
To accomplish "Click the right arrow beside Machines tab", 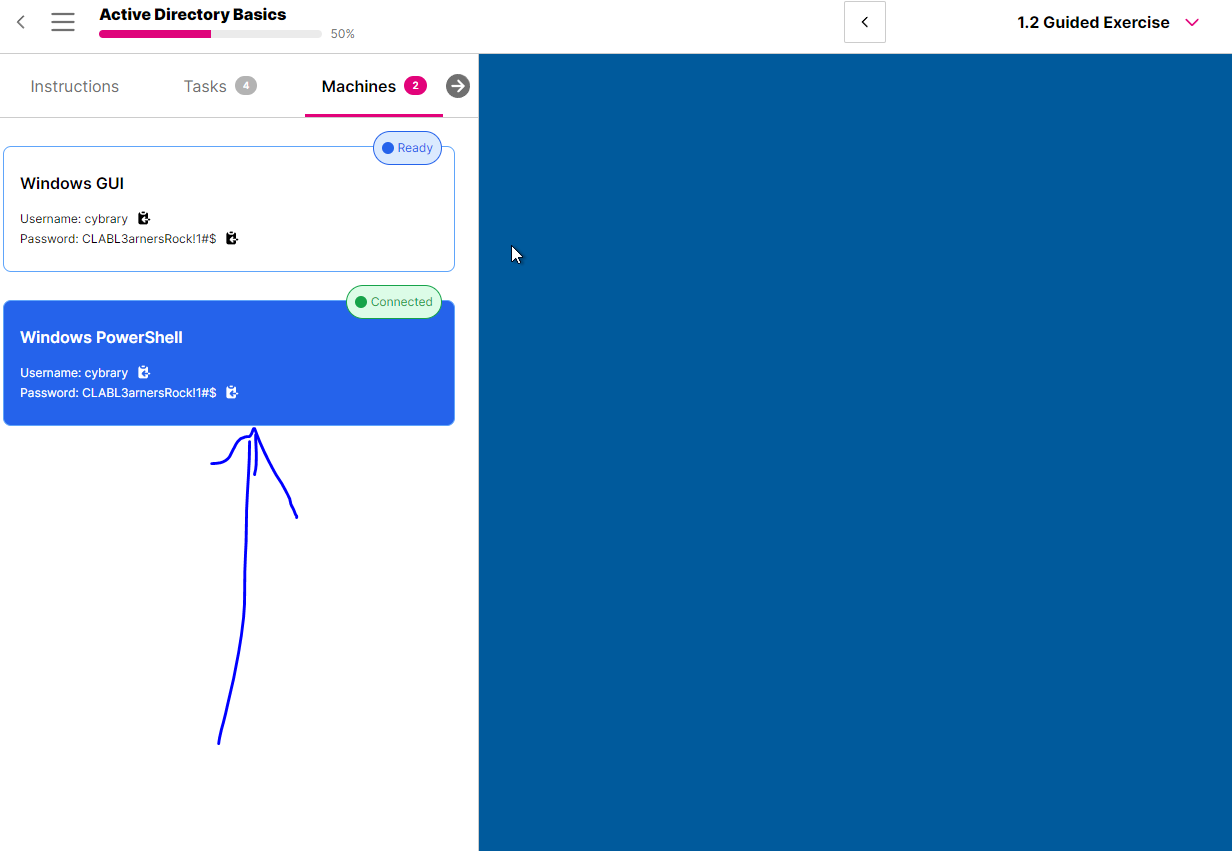I will point(458,86).
